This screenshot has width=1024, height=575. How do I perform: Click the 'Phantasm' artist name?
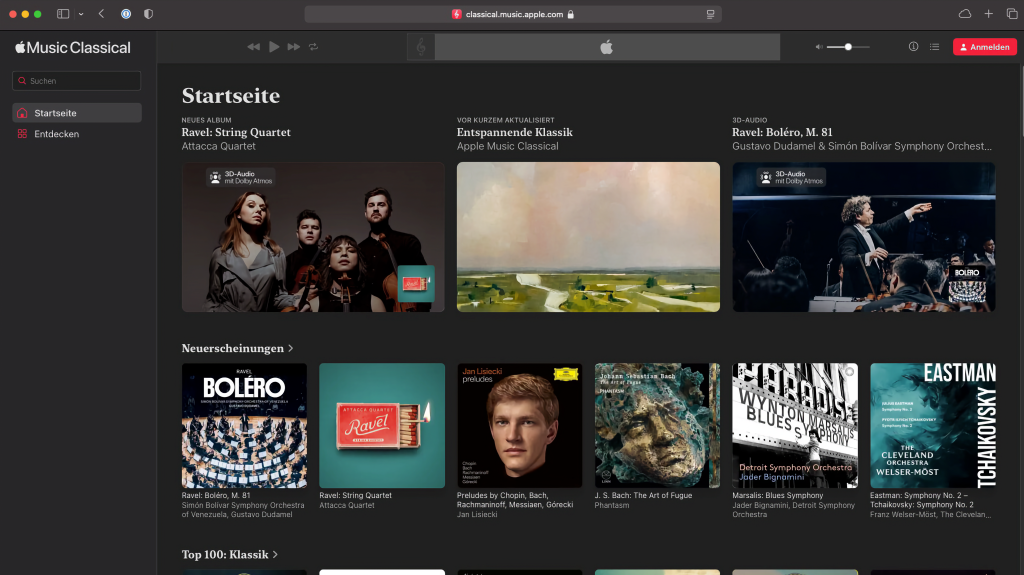click(612, 505)
